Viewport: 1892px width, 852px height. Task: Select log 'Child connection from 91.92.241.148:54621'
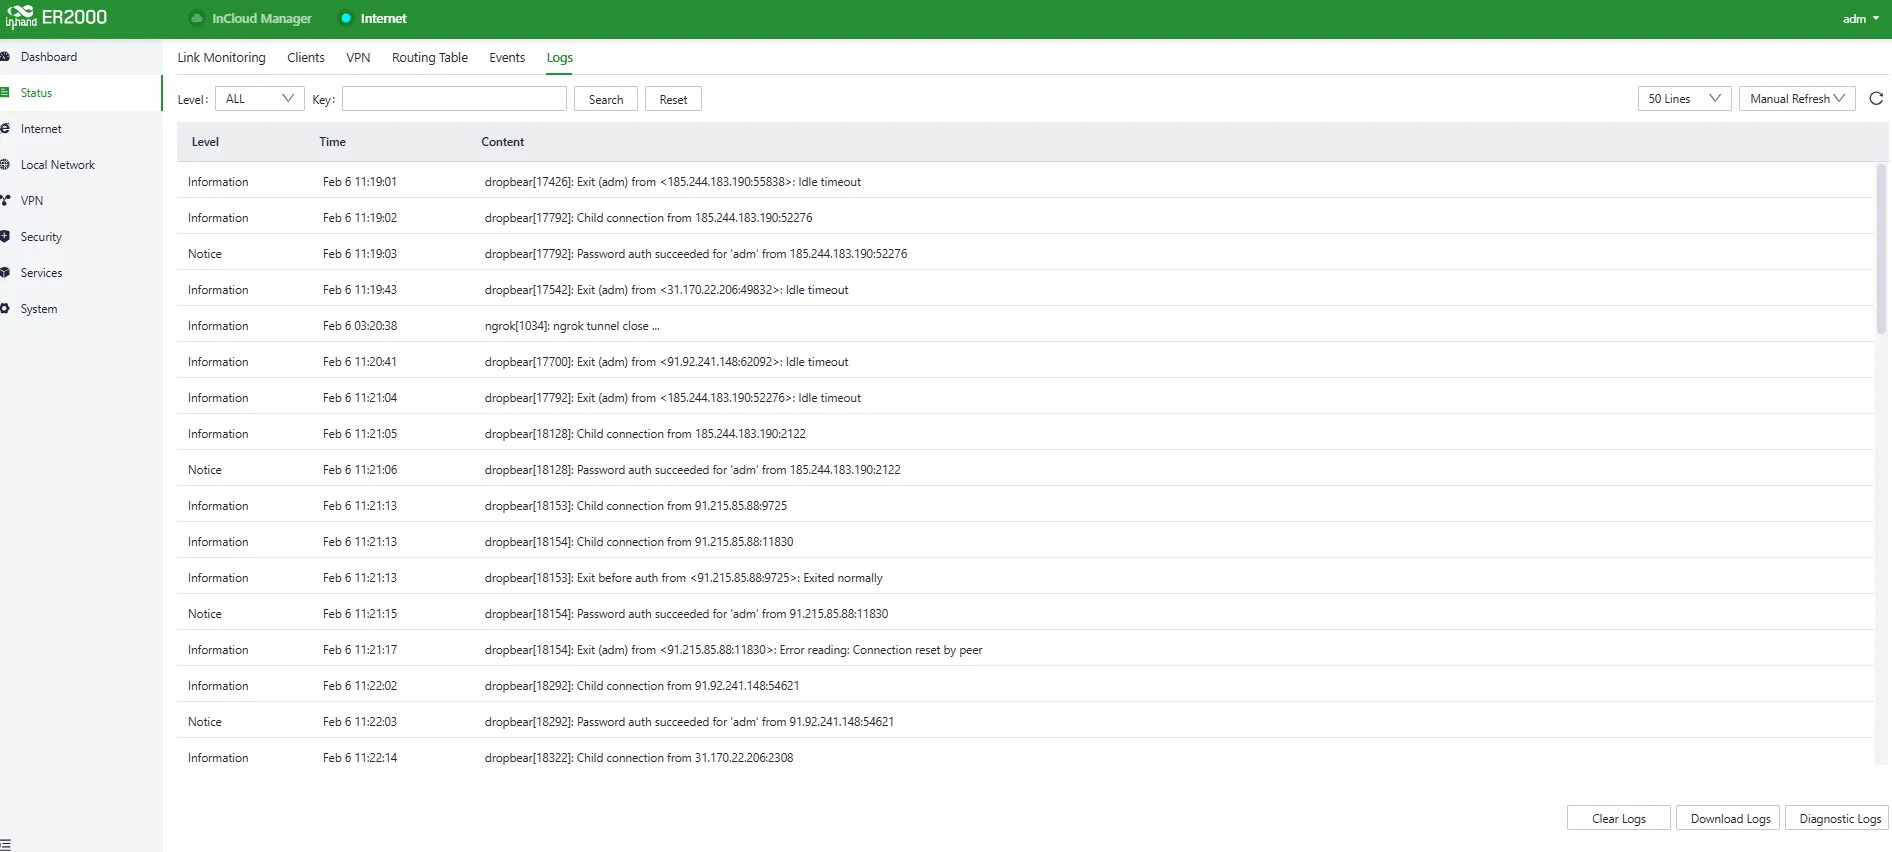(x=1025, y=686)
